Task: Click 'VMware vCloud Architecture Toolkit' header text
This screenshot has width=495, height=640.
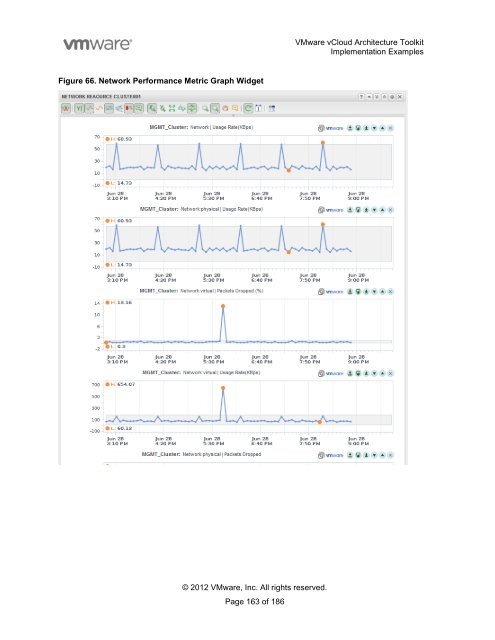Action: [359, 42]
